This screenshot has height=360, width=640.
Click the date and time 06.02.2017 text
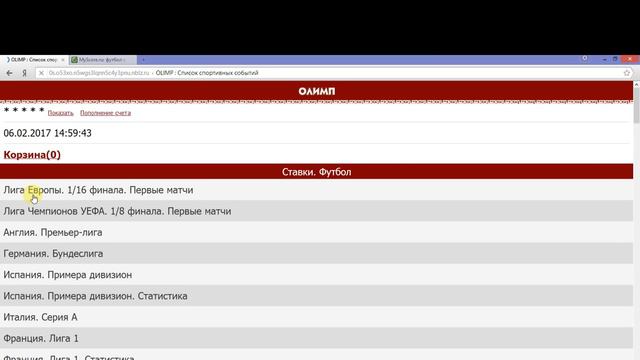47,133
